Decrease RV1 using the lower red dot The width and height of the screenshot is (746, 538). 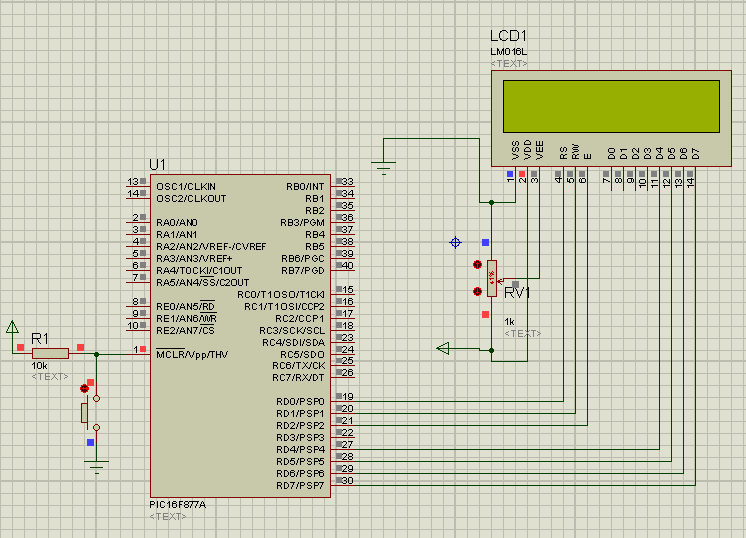pyautogui.click(x=475, y=291)
